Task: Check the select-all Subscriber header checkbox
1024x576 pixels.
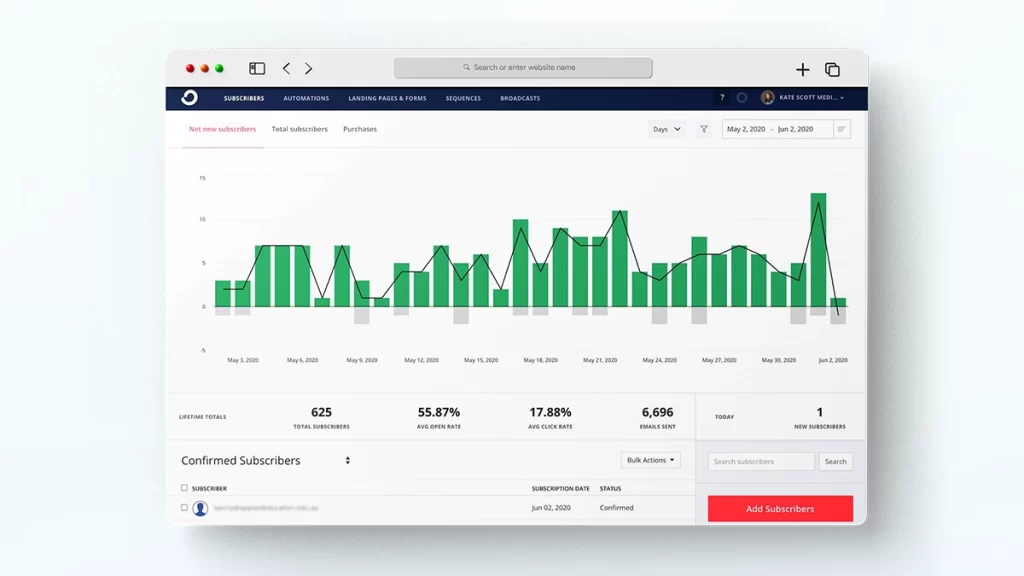Action: [x=184, y=488]
